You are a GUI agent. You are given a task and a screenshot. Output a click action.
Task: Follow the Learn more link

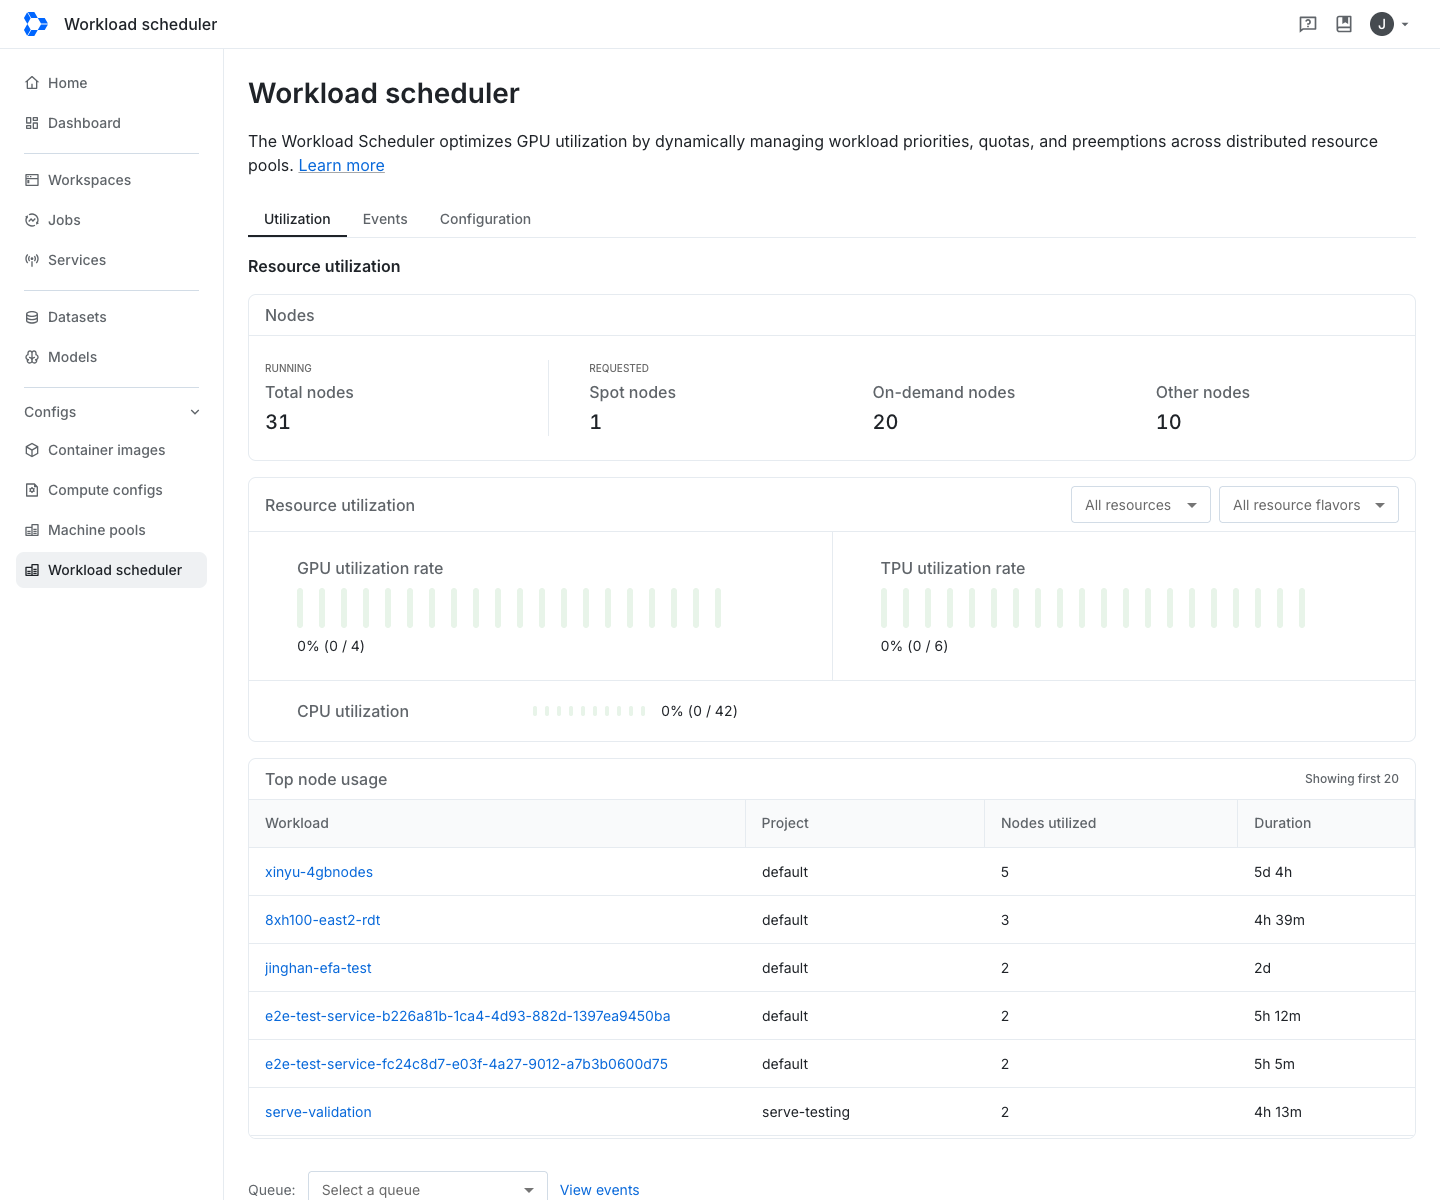pyautogui.click(x=341, y=166)
